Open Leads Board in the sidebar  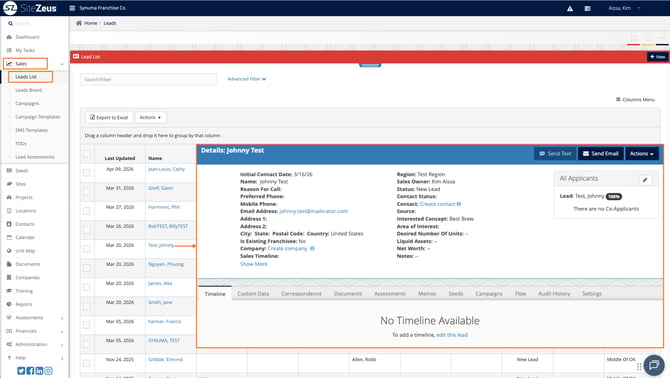(29, 90)
